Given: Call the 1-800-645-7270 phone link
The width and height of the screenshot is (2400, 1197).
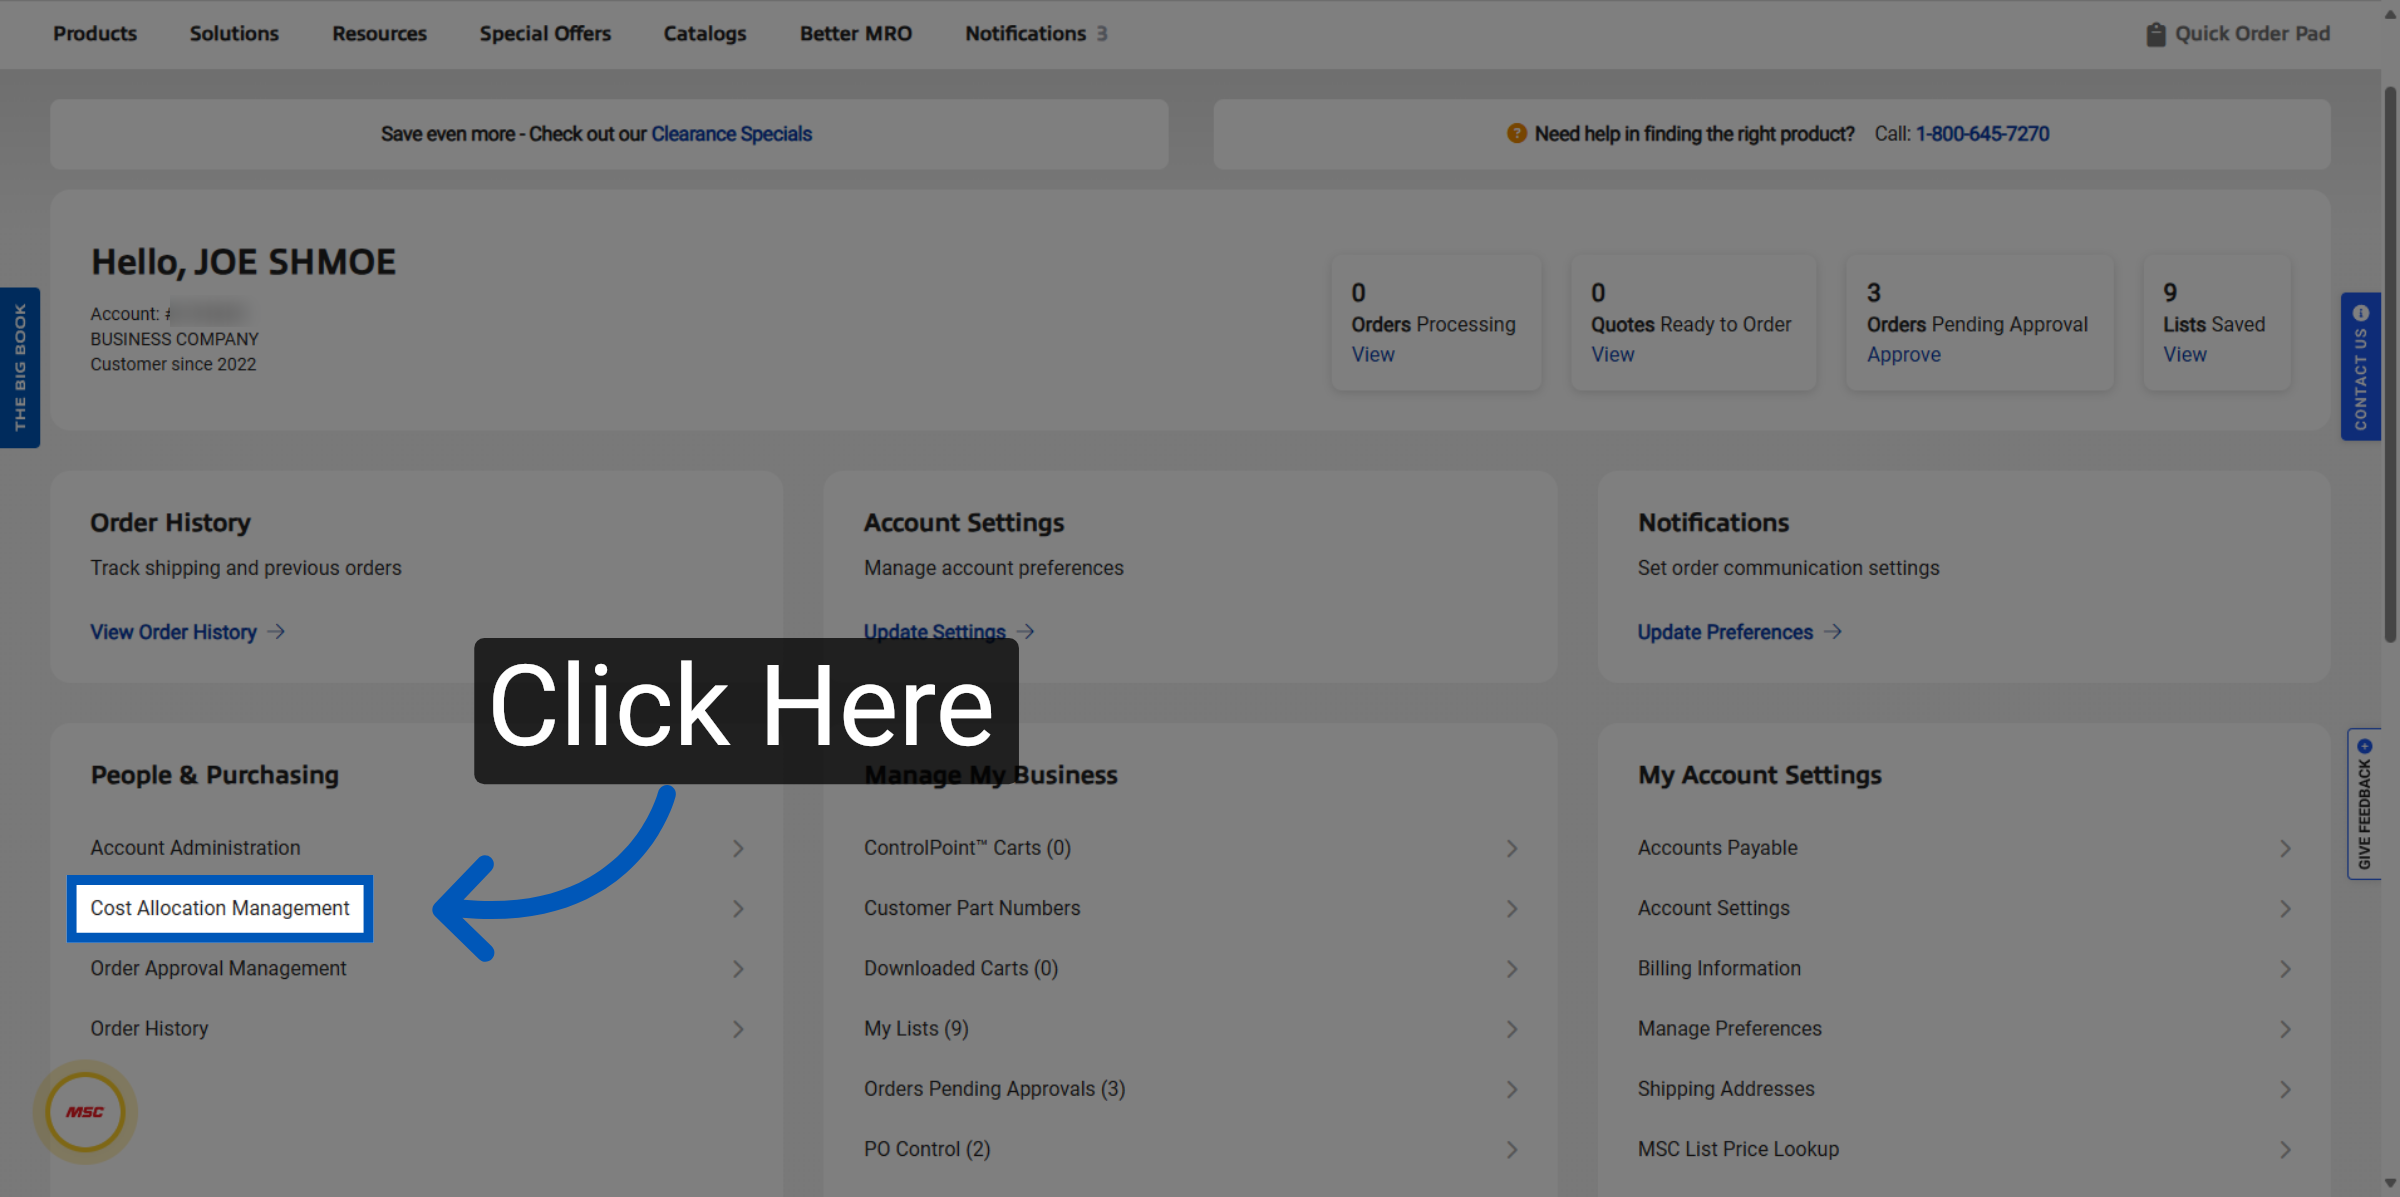Looking at the screenshot, I should pos(1982,134).
